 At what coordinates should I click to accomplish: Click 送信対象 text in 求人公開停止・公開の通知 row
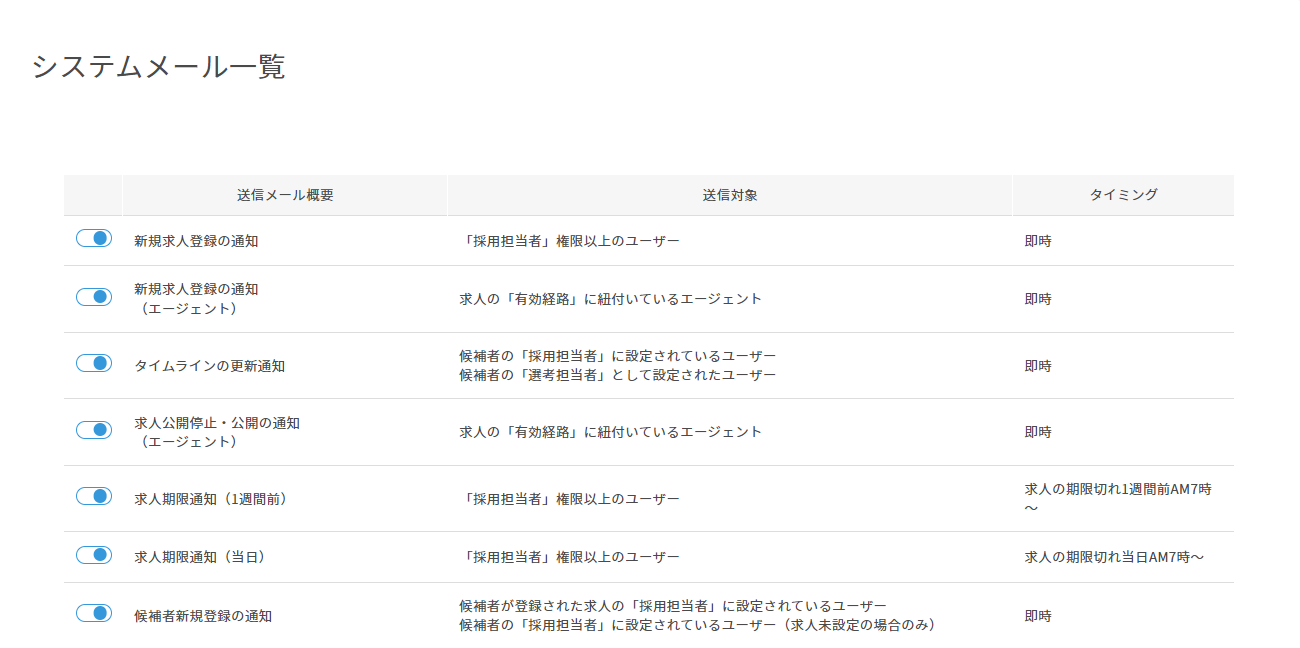(x=610, y=432)
